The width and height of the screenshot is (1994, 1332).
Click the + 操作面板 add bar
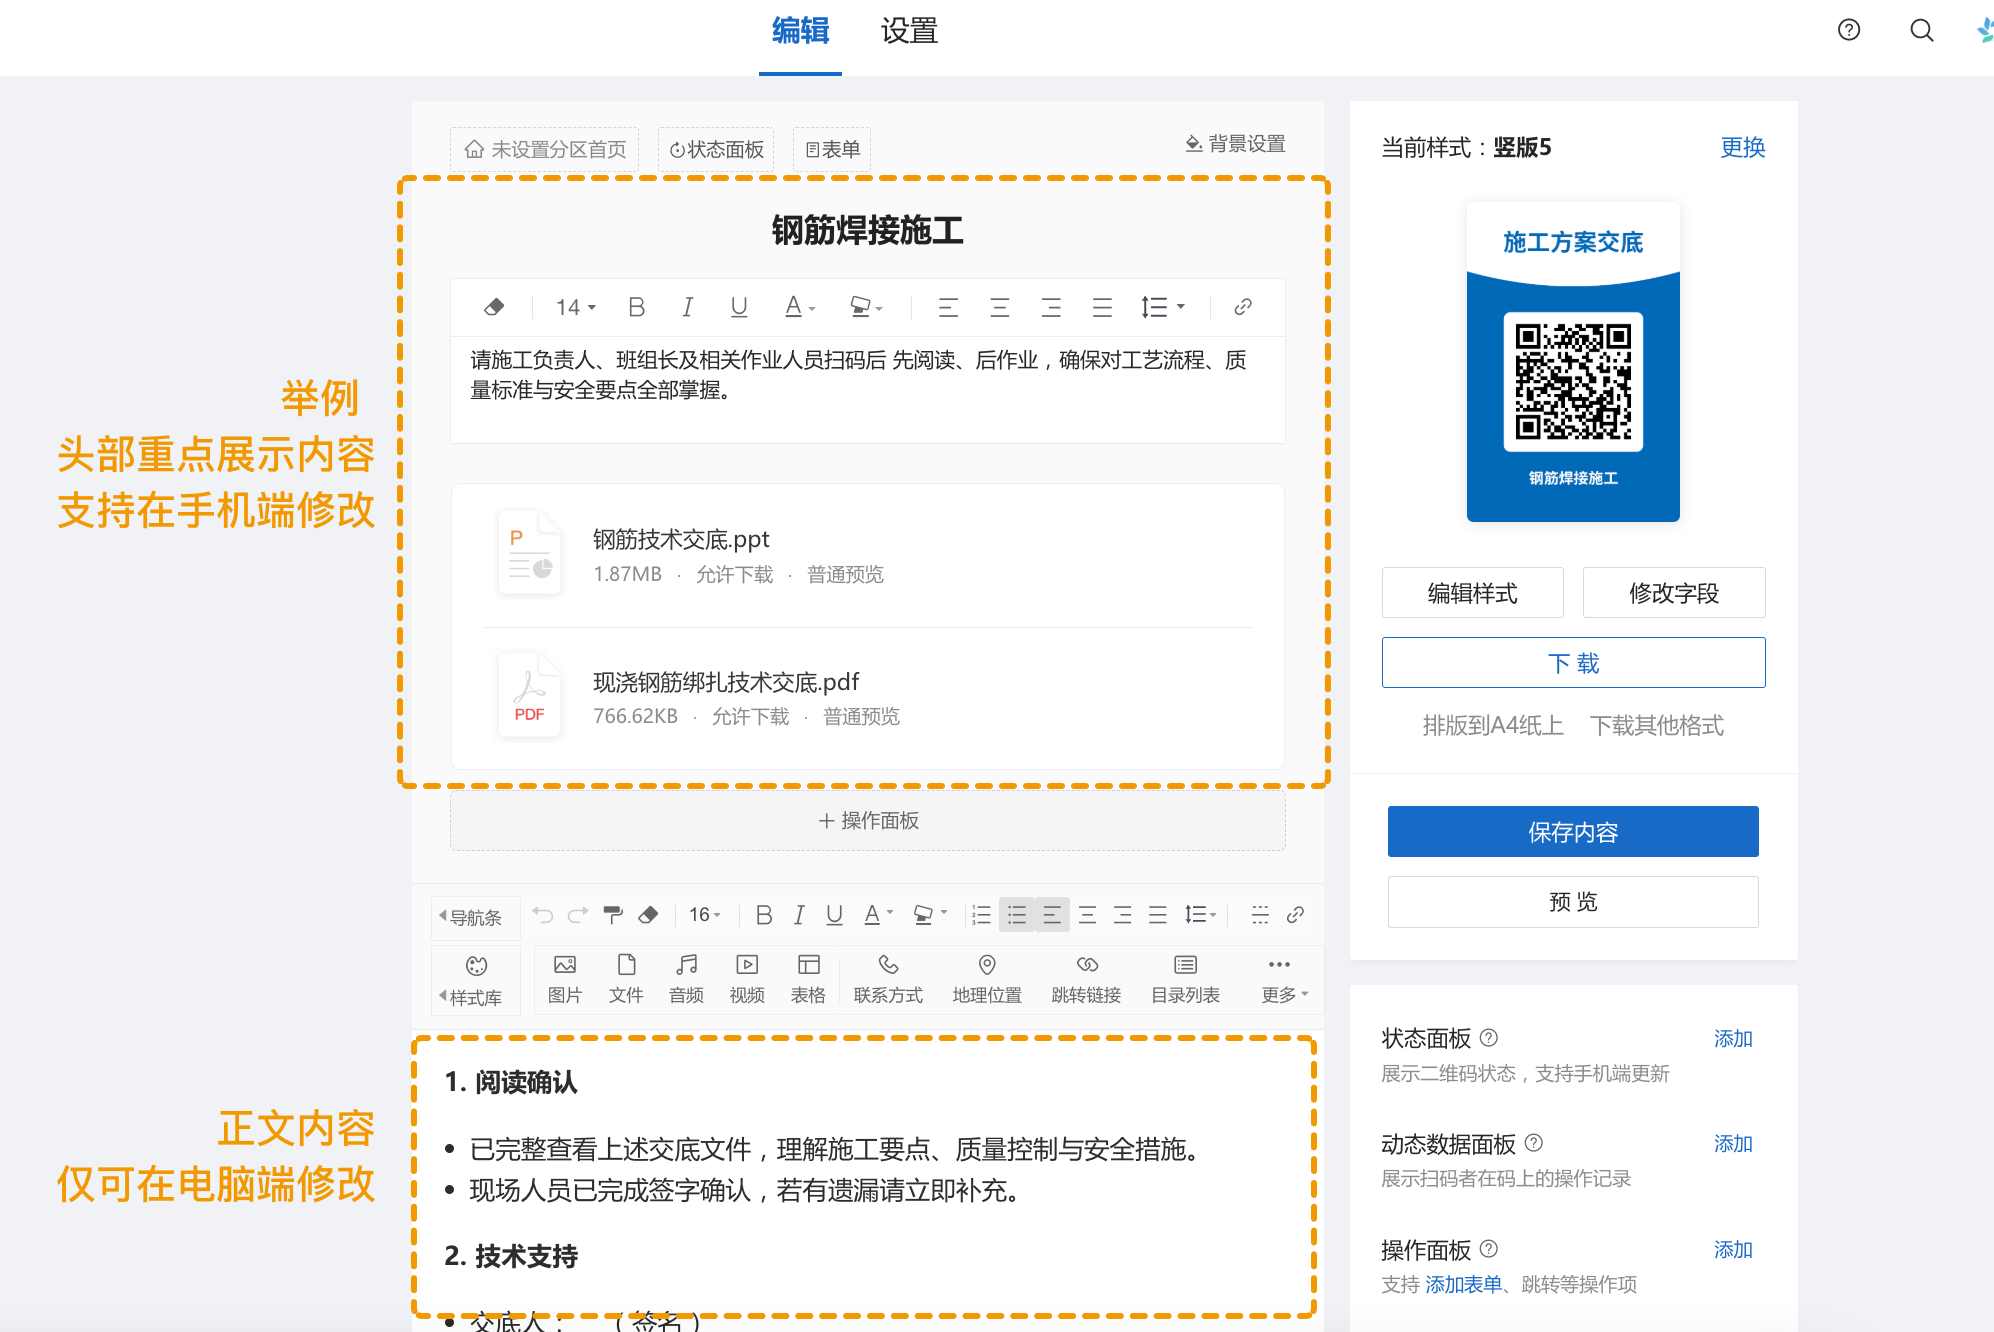coord(868,821)
